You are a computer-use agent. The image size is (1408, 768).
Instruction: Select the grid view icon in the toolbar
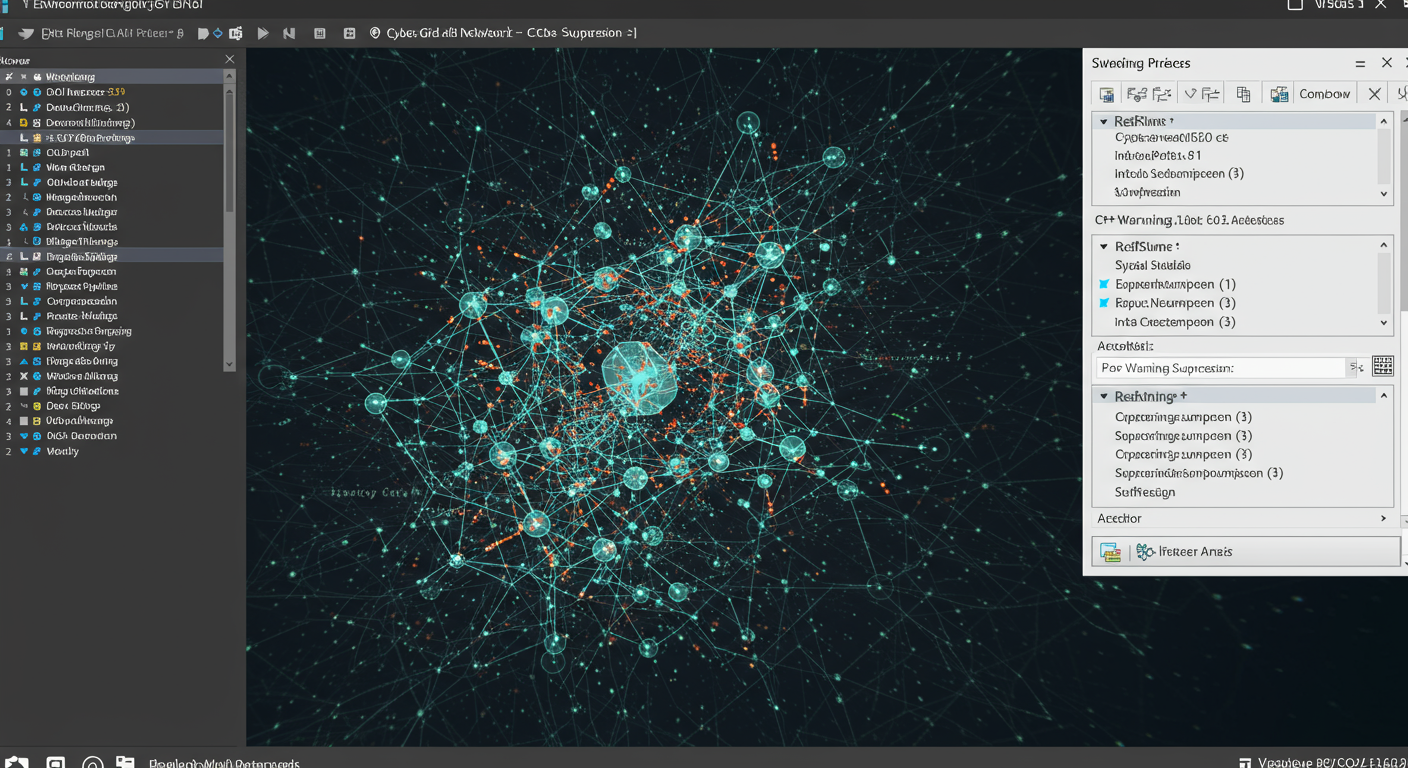click(x=349, y=32)
